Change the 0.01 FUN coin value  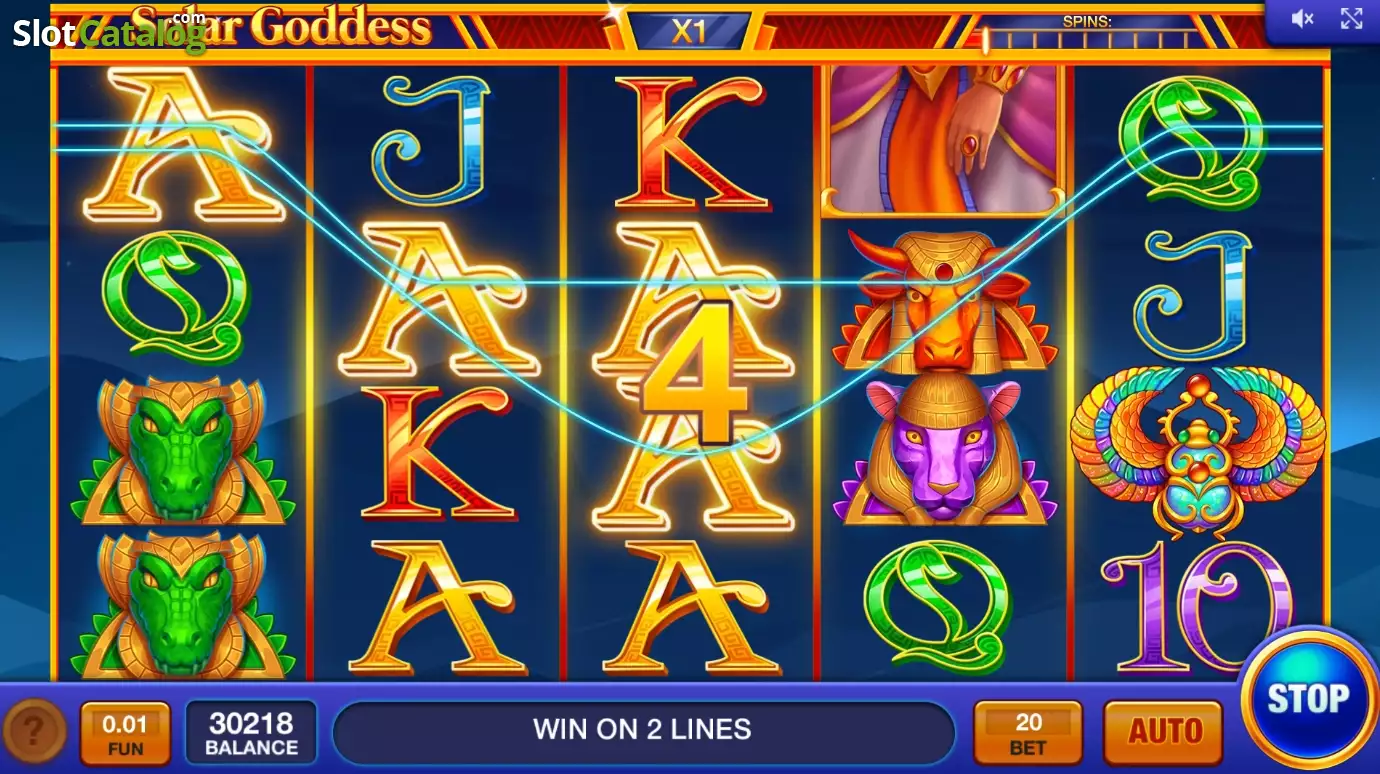(x=125, y=733)
